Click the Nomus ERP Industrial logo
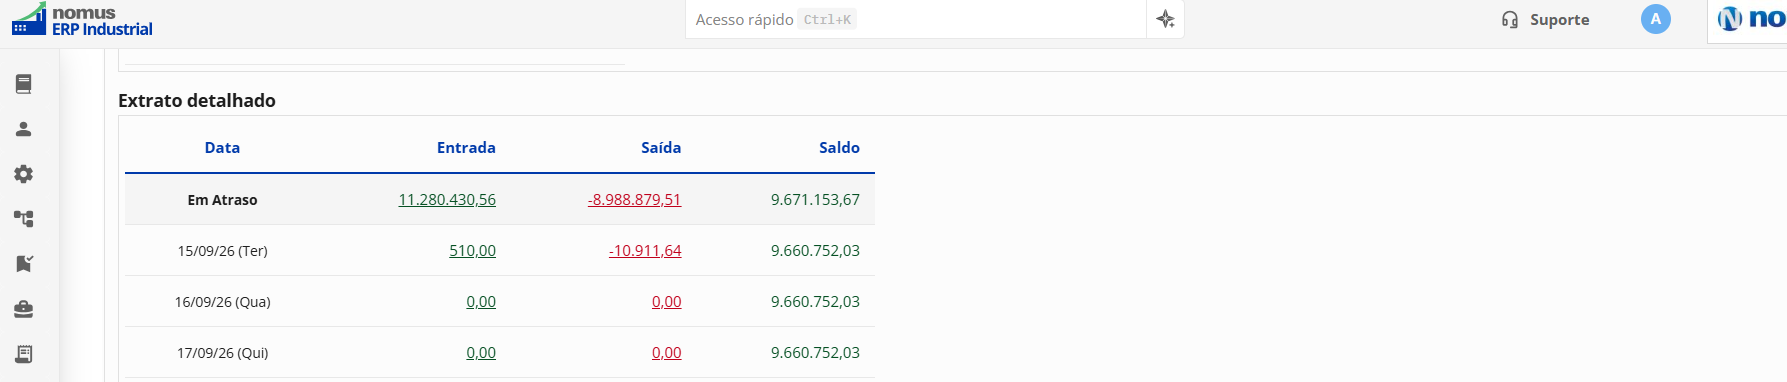Screen dimensions: 1787x382 click(82, 20)
